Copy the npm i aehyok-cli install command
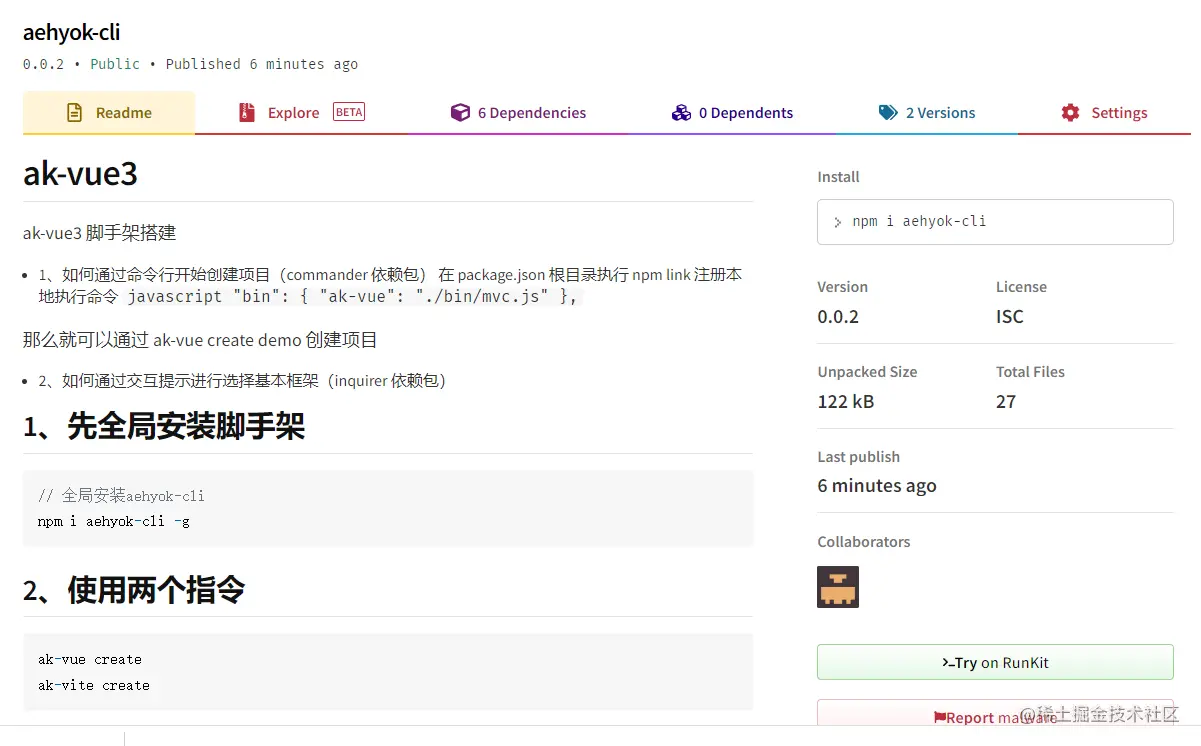 pyautogui.click(x=995, y=222)
